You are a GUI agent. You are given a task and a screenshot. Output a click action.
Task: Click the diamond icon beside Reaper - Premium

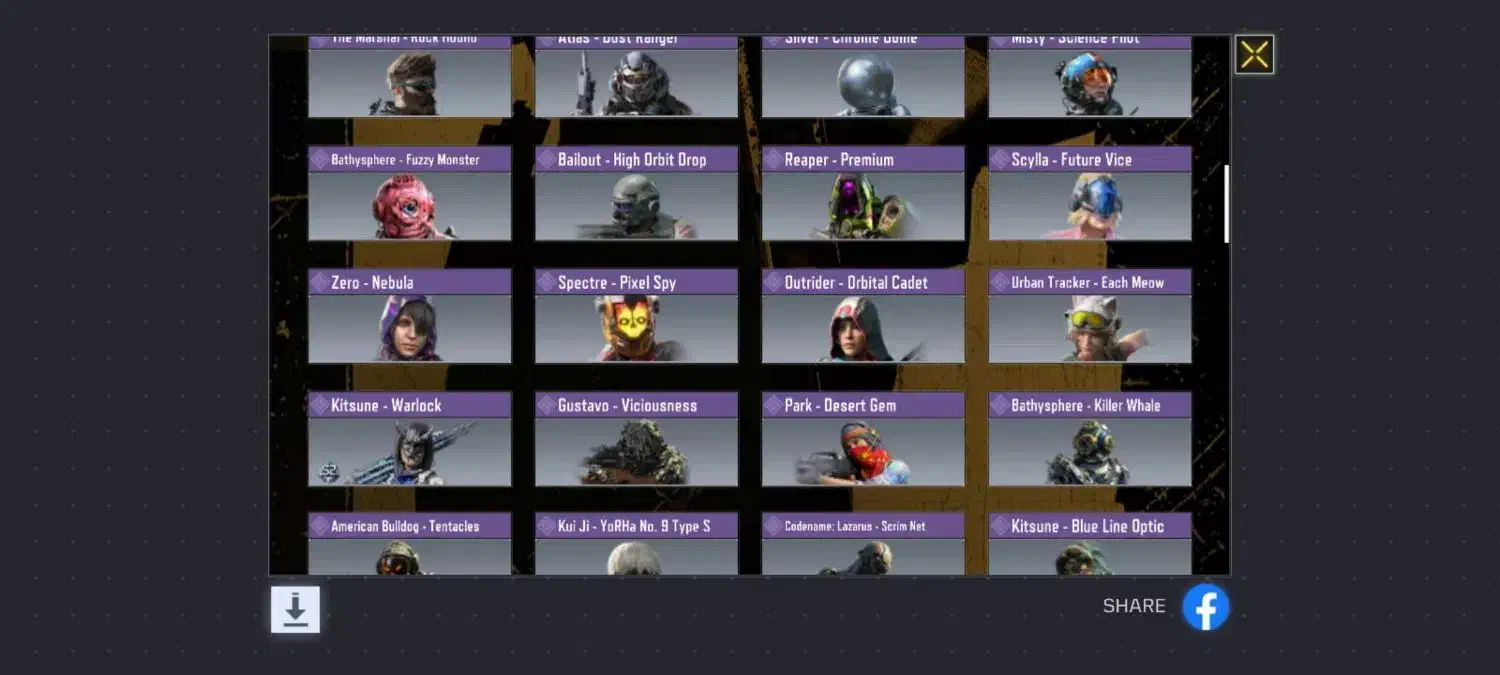click(x=773, y=160)
